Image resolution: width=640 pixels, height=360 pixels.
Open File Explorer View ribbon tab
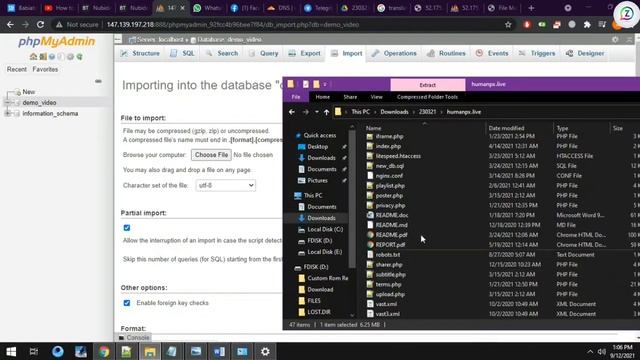tap(376, 97)
